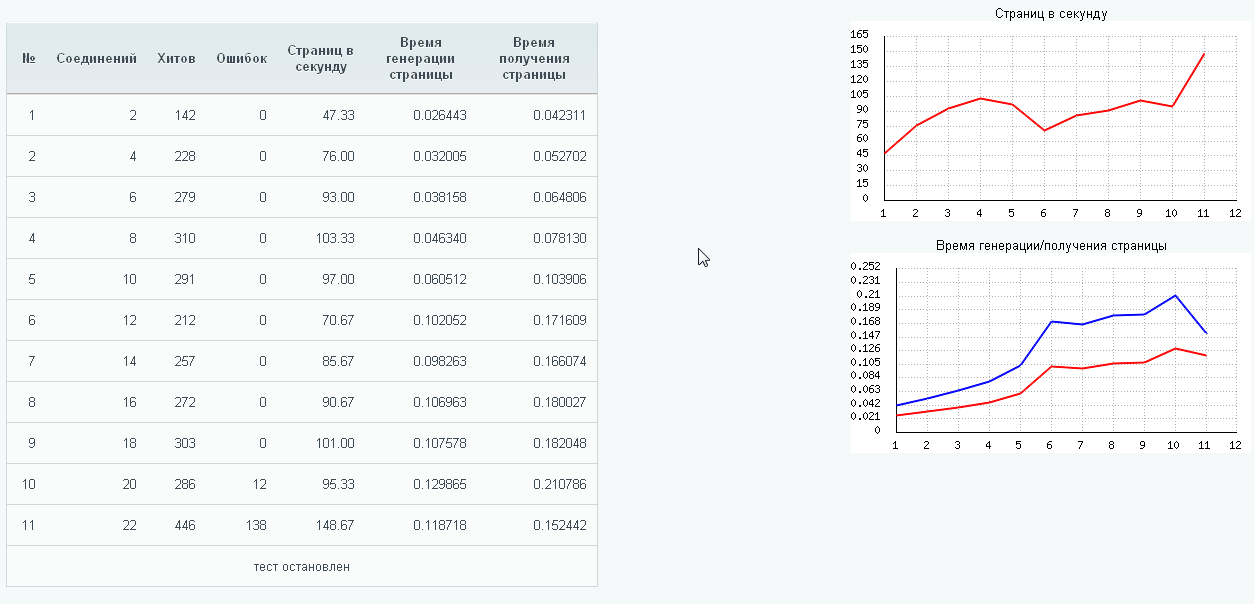Click the 'Страниц в секунду' table header
Screen dimensions: 1254x604
(x=320, y=59)
